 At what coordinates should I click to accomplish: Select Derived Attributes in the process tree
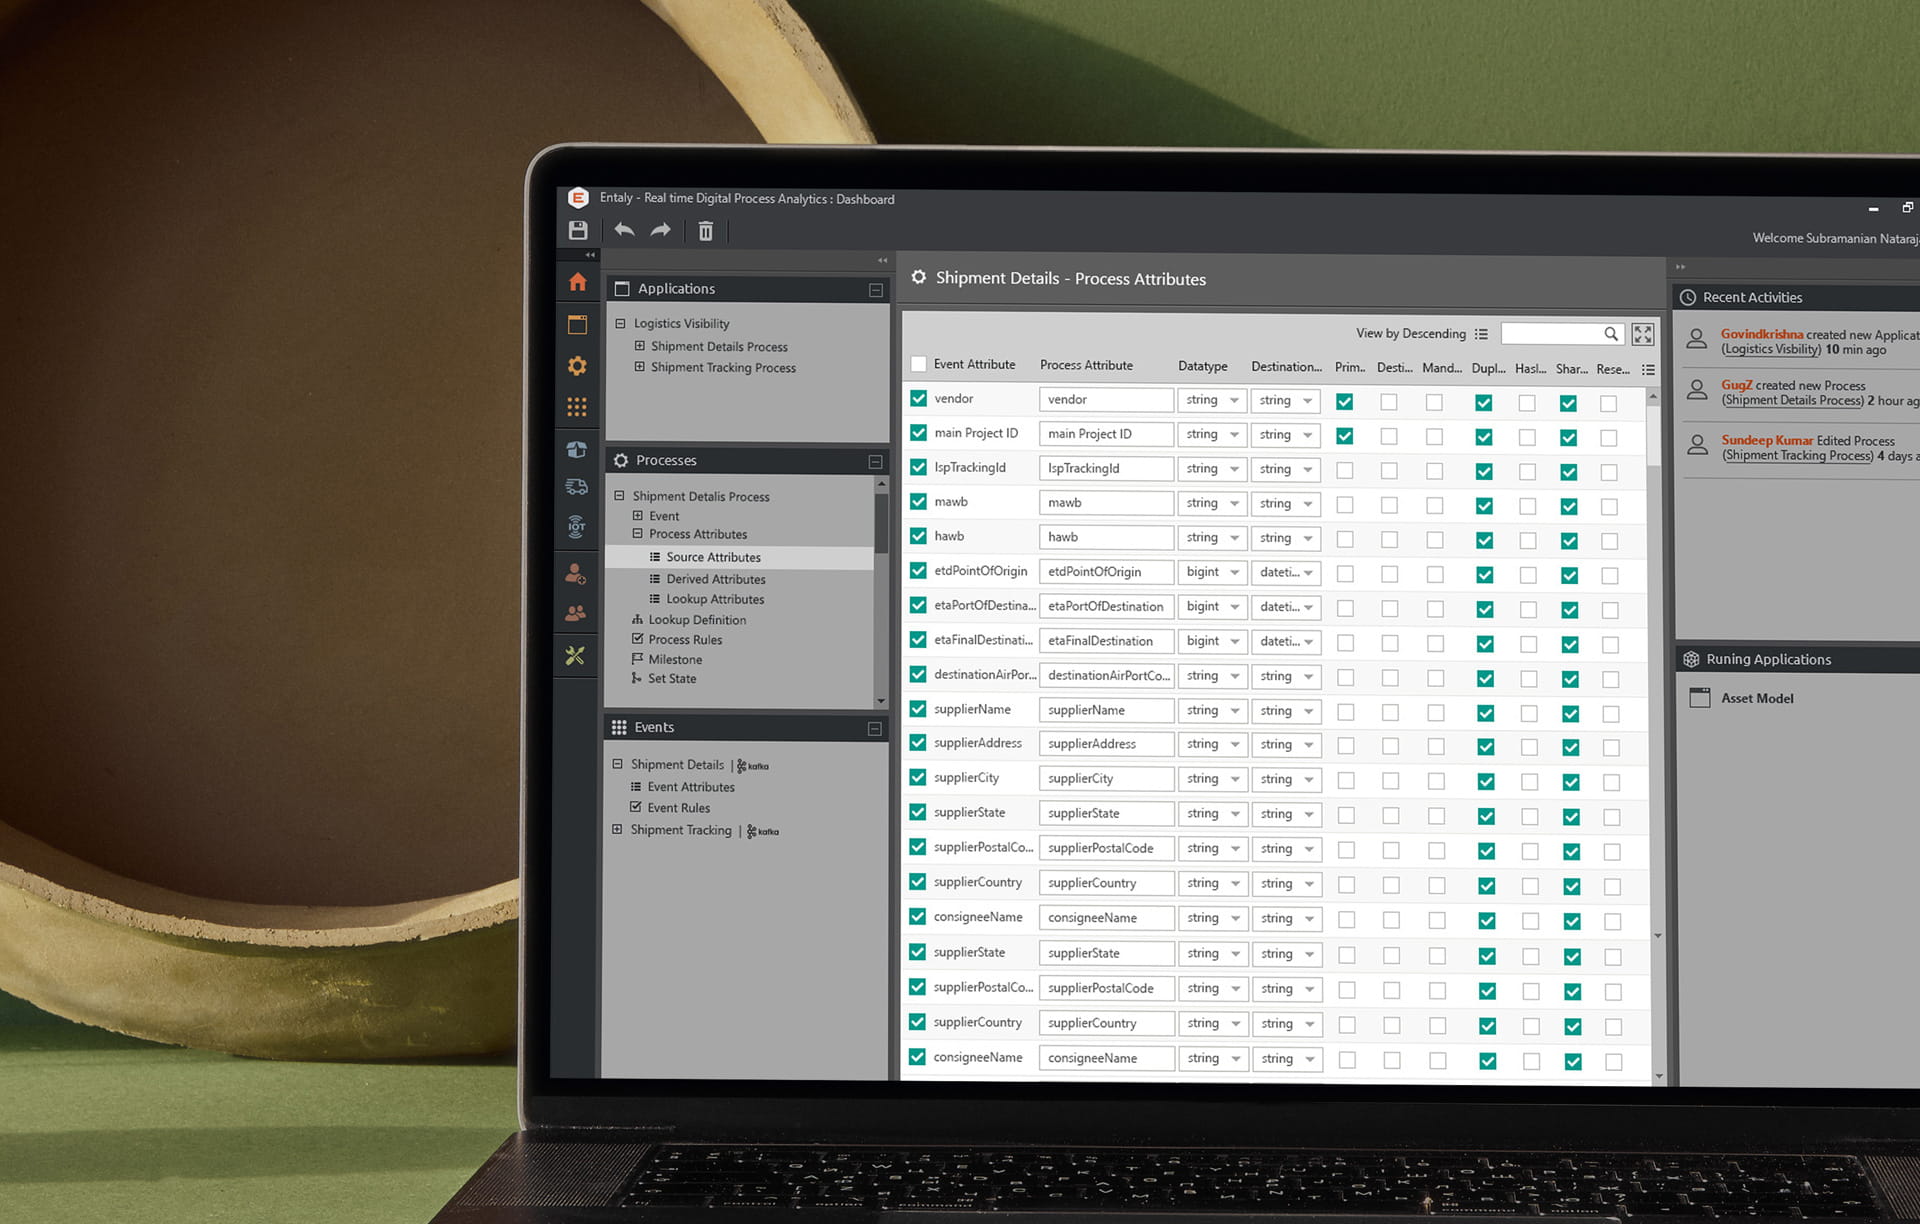(716, 579)
